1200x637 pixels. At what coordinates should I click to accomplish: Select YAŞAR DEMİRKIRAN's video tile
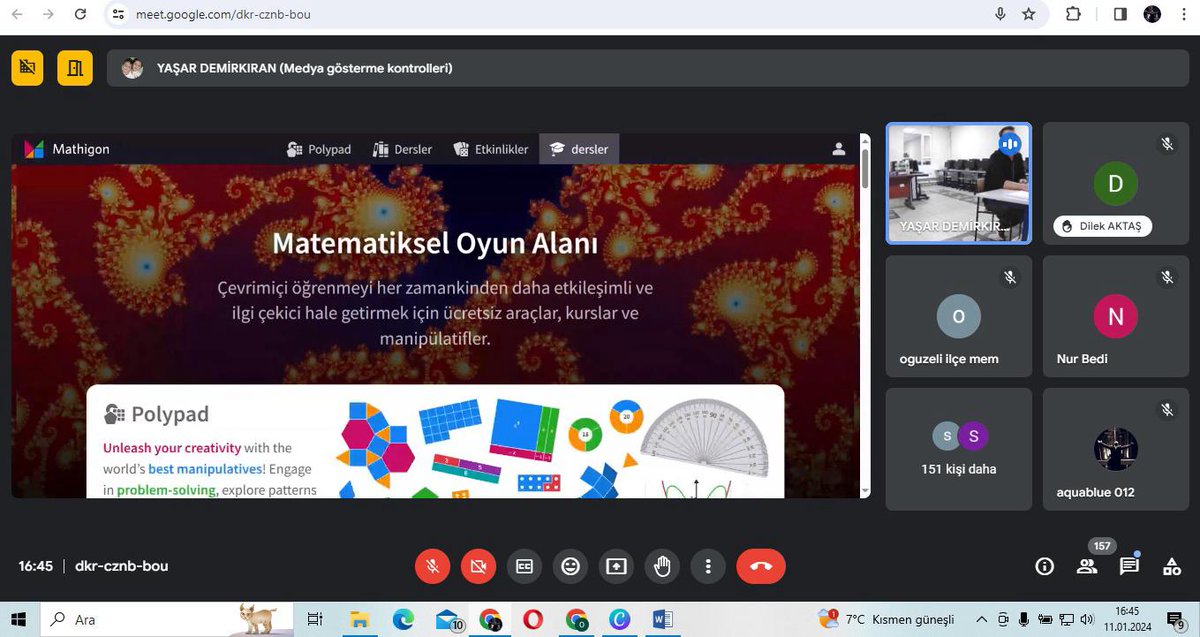click(958, 183)
